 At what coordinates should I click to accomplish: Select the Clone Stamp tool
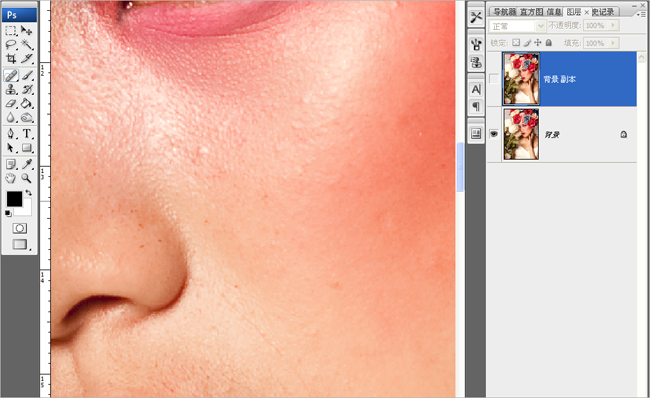11,89
